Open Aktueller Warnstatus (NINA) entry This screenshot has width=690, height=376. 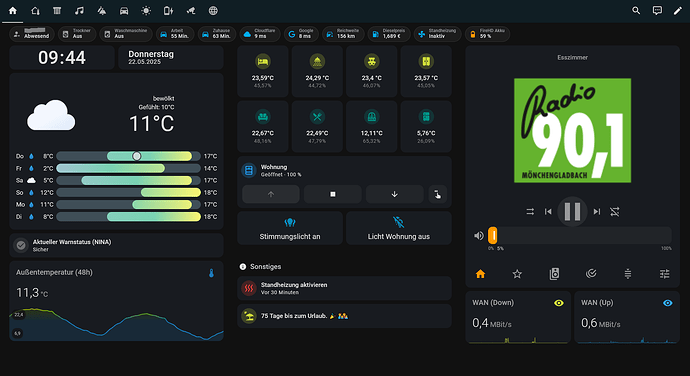116,245
